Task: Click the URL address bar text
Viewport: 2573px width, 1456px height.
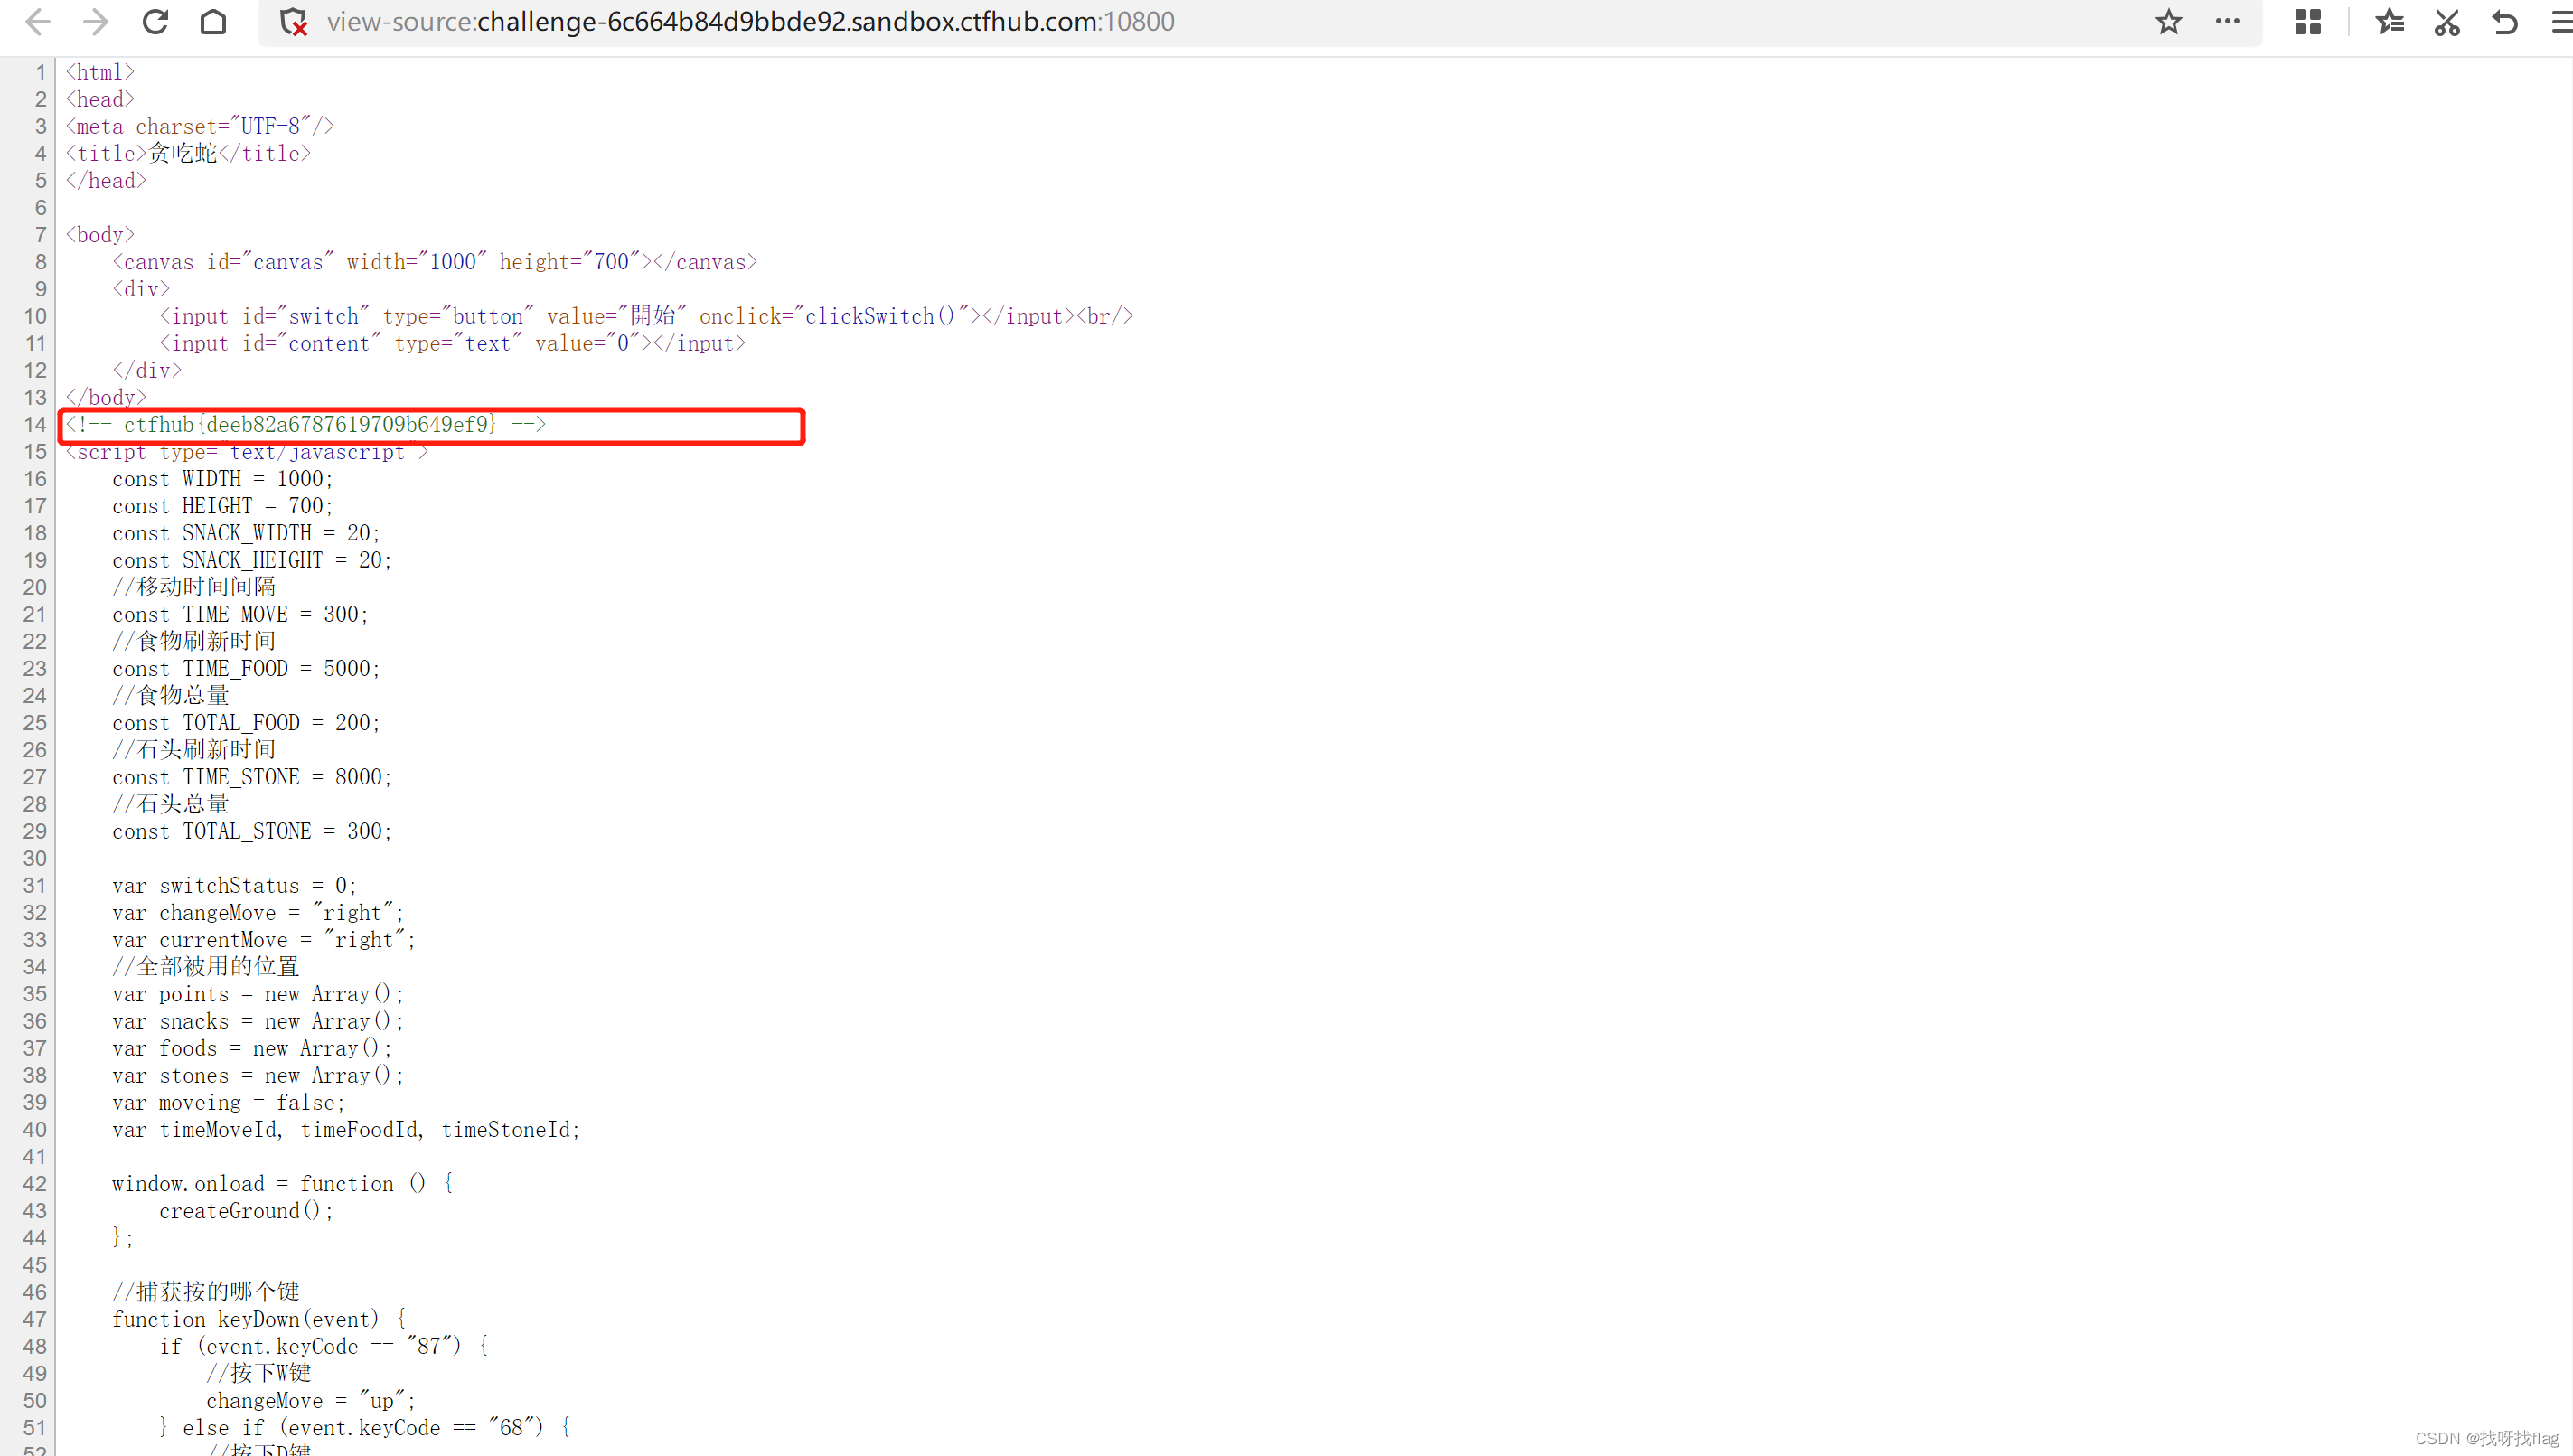Action: coord(750,22)
